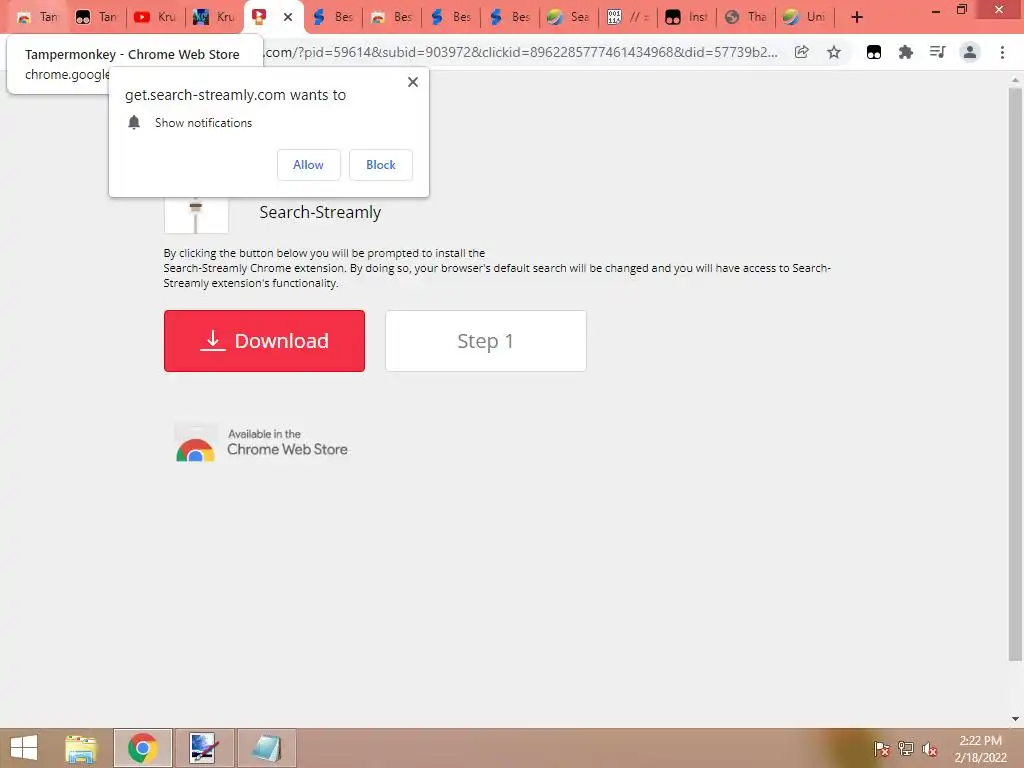Image resolution: width=1024 pixels, height=768 pixels.
Task: Switch to the first Tampermonkey Web Store tab
Action: click(x=37, y=17)
